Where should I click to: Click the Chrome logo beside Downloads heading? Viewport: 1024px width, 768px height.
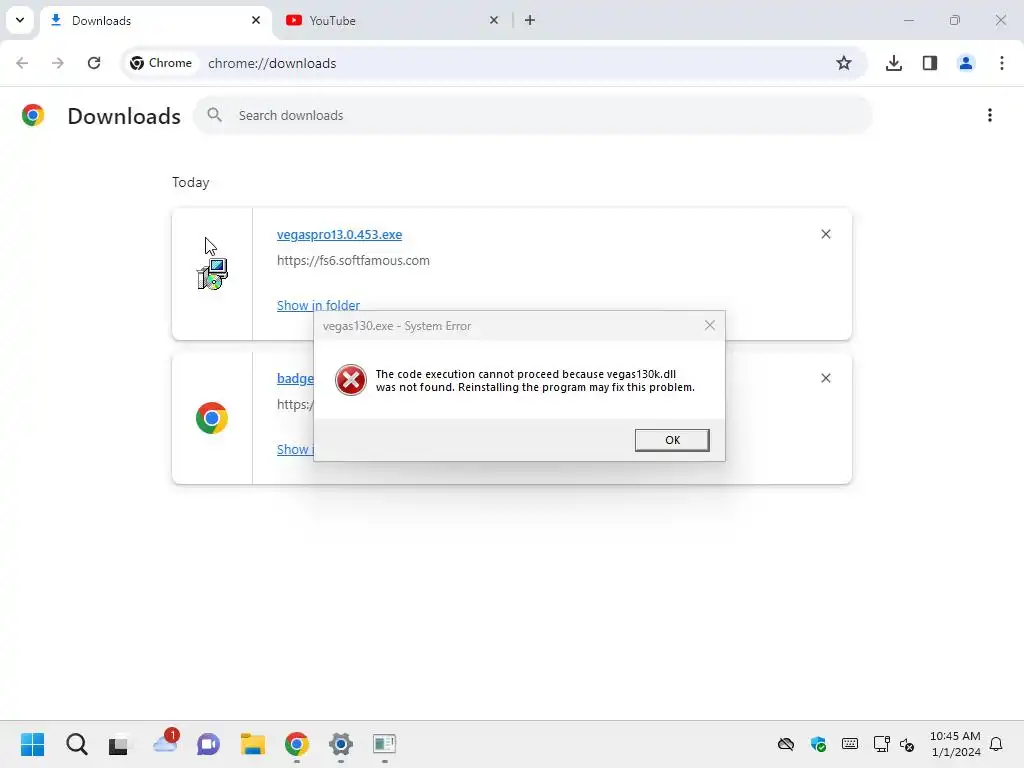(x=33, y=115)
